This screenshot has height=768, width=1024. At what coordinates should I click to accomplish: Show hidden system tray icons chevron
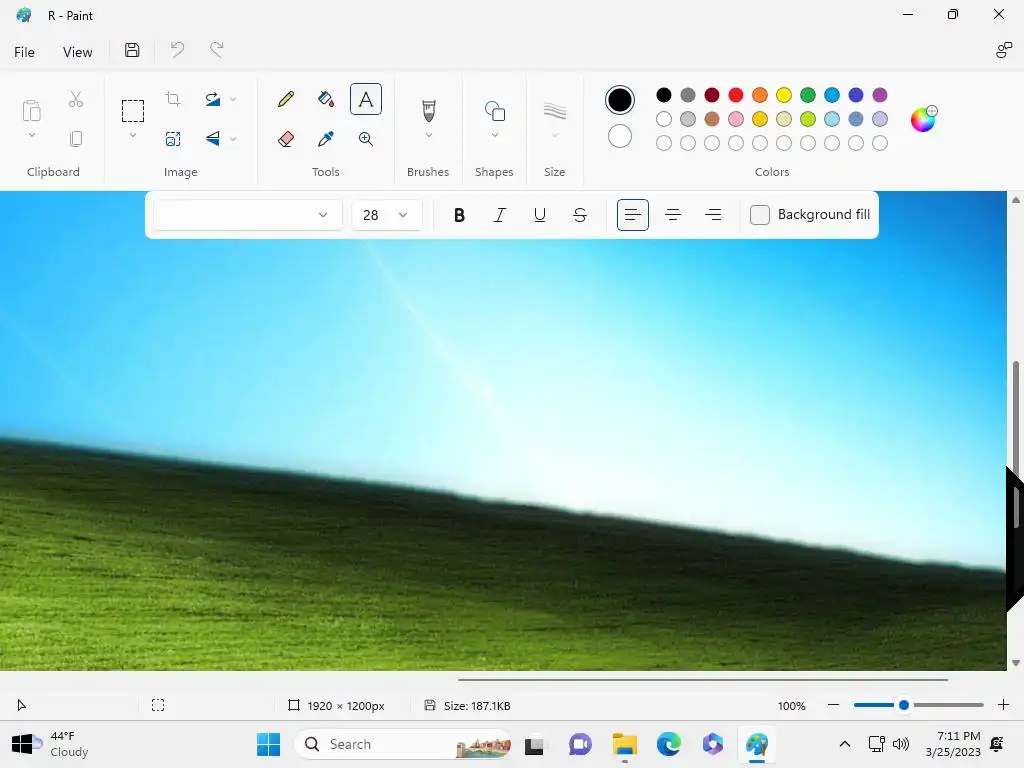844,744
